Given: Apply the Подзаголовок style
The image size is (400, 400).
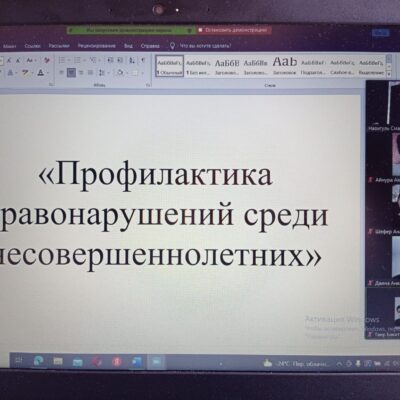Looking at the screenshot, I should (x=313, y=66).
